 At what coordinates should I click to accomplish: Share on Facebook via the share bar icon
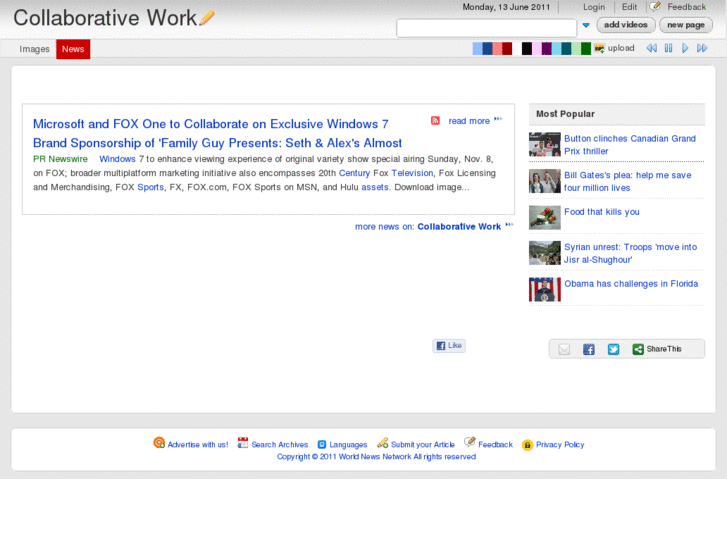click(588, 349)
